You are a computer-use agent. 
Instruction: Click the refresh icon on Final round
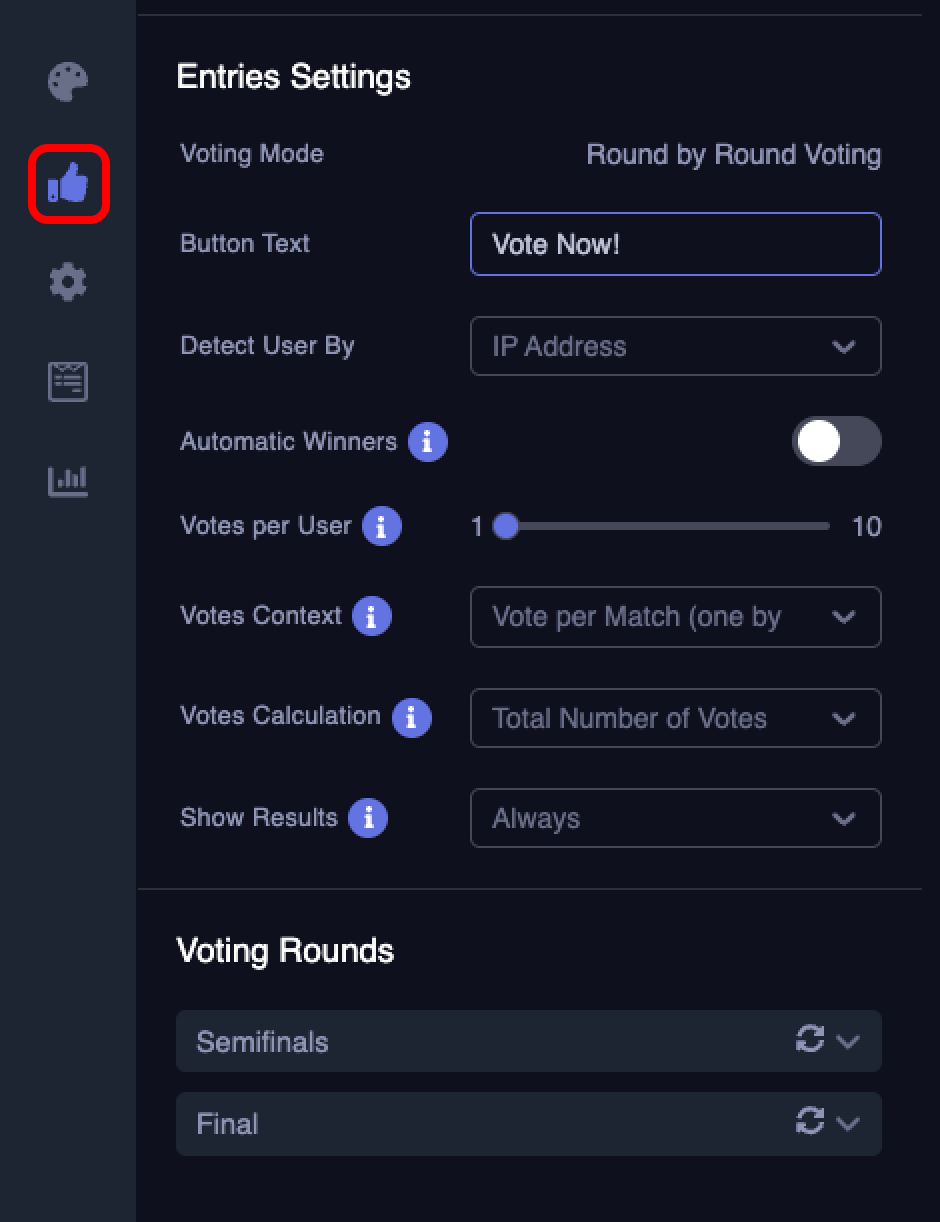click(x=811, y=1123)
